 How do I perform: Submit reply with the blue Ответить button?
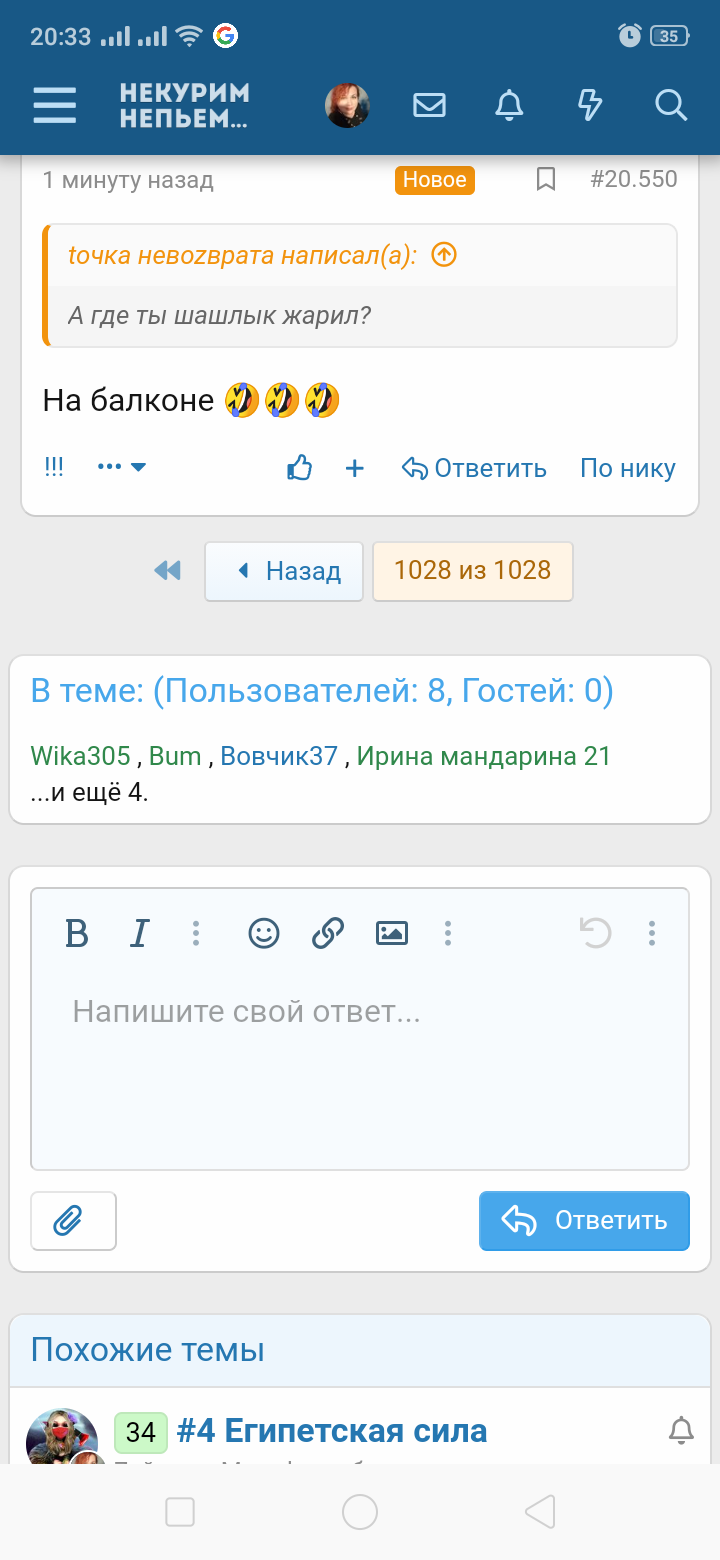point(584,1221)
